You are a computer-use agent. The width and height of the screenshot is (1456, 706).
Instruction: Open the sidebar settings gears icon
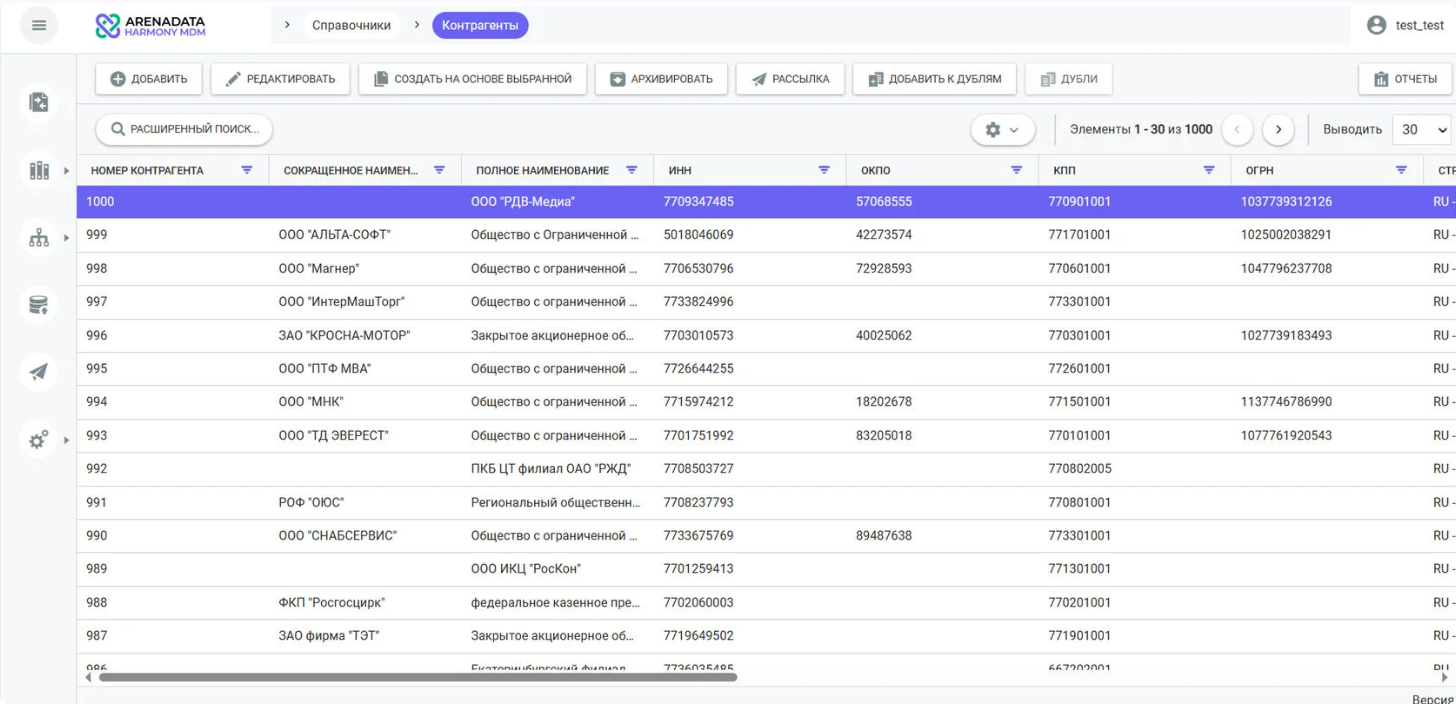click(x=38, y=439)
